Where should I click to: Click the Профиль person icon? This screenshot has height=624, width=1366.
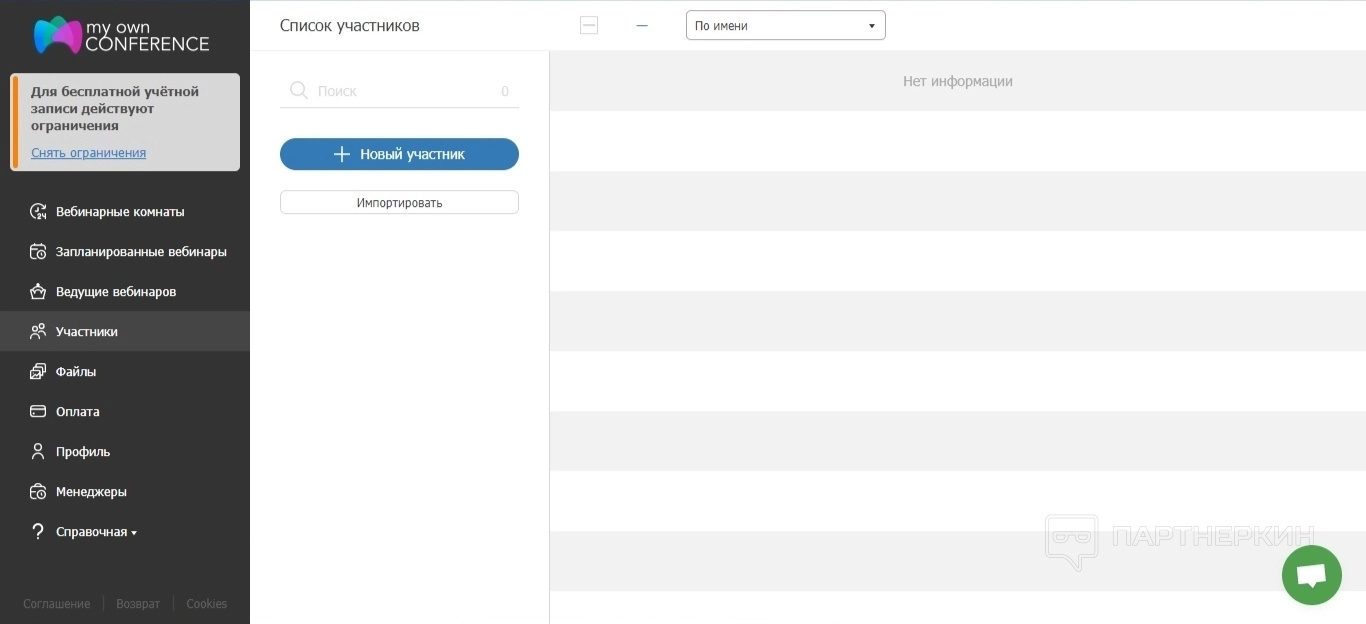(38, 451)
